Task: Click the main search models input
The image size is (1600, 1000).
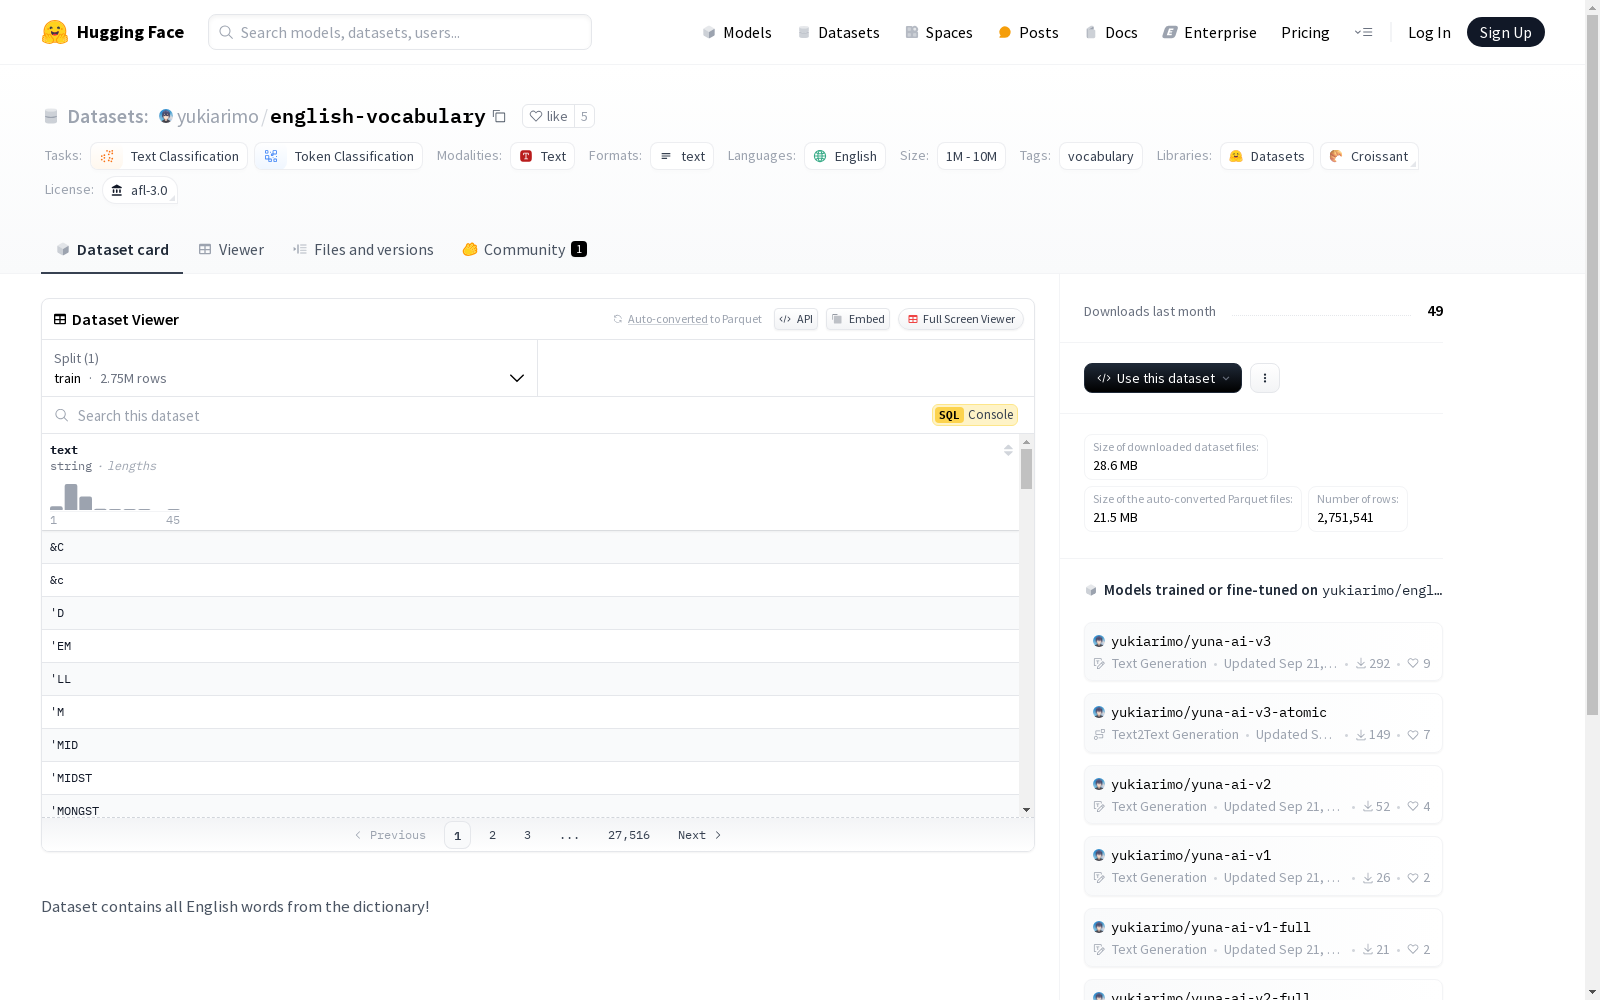Action: click(x=400, y=32)
